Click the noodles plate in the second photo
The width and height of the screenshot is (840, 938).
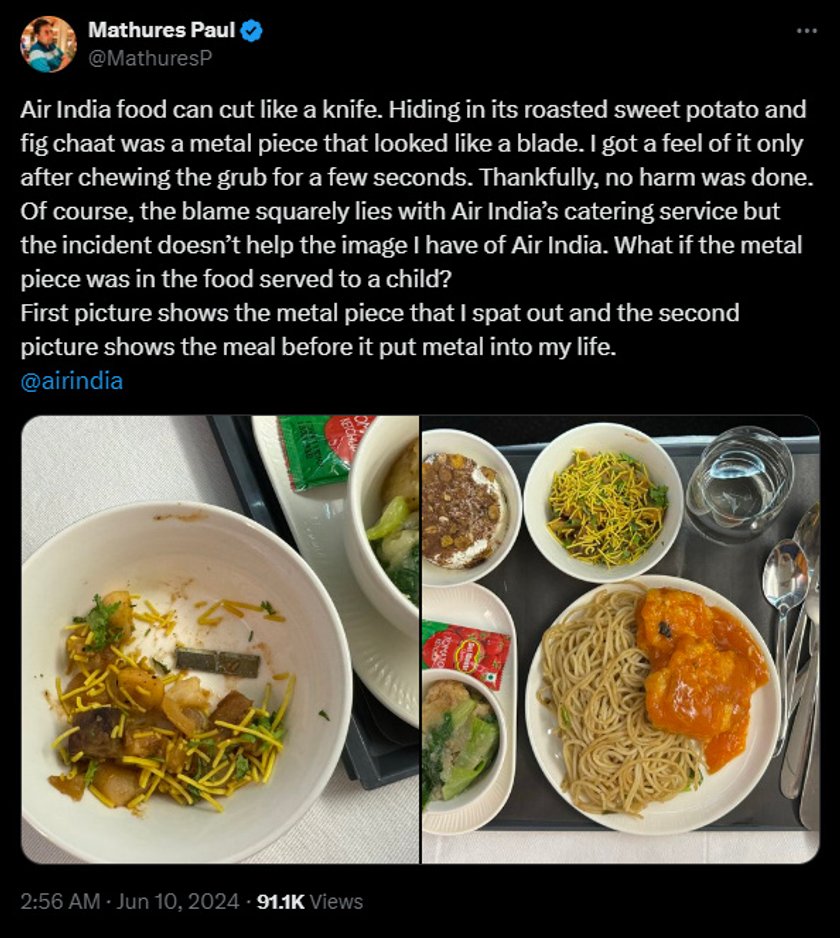coord(653,705)
